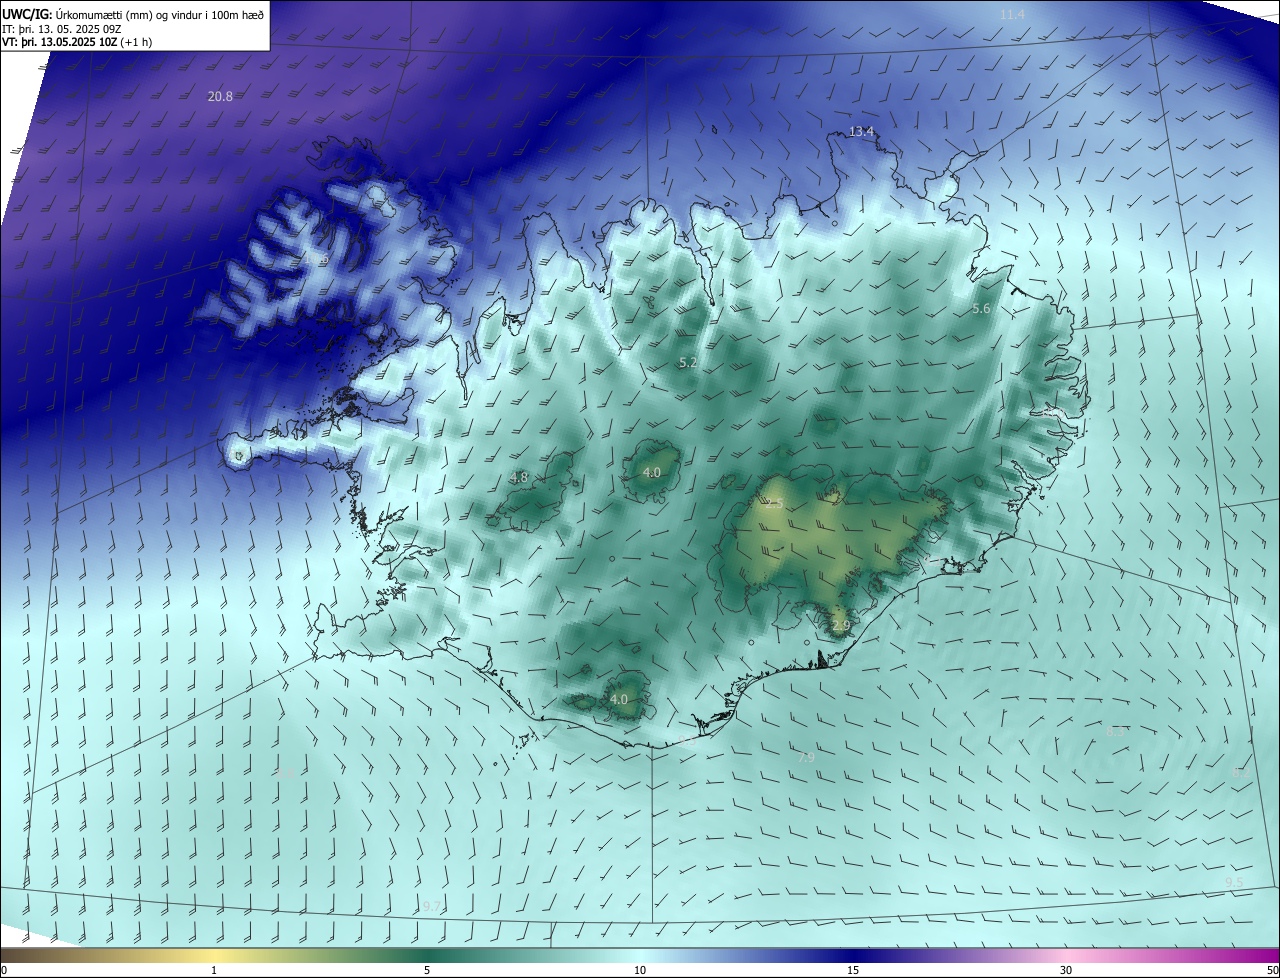Click the '15' tick on the color scale
This screenshot has width=1280, height=978.
(853, 971)
